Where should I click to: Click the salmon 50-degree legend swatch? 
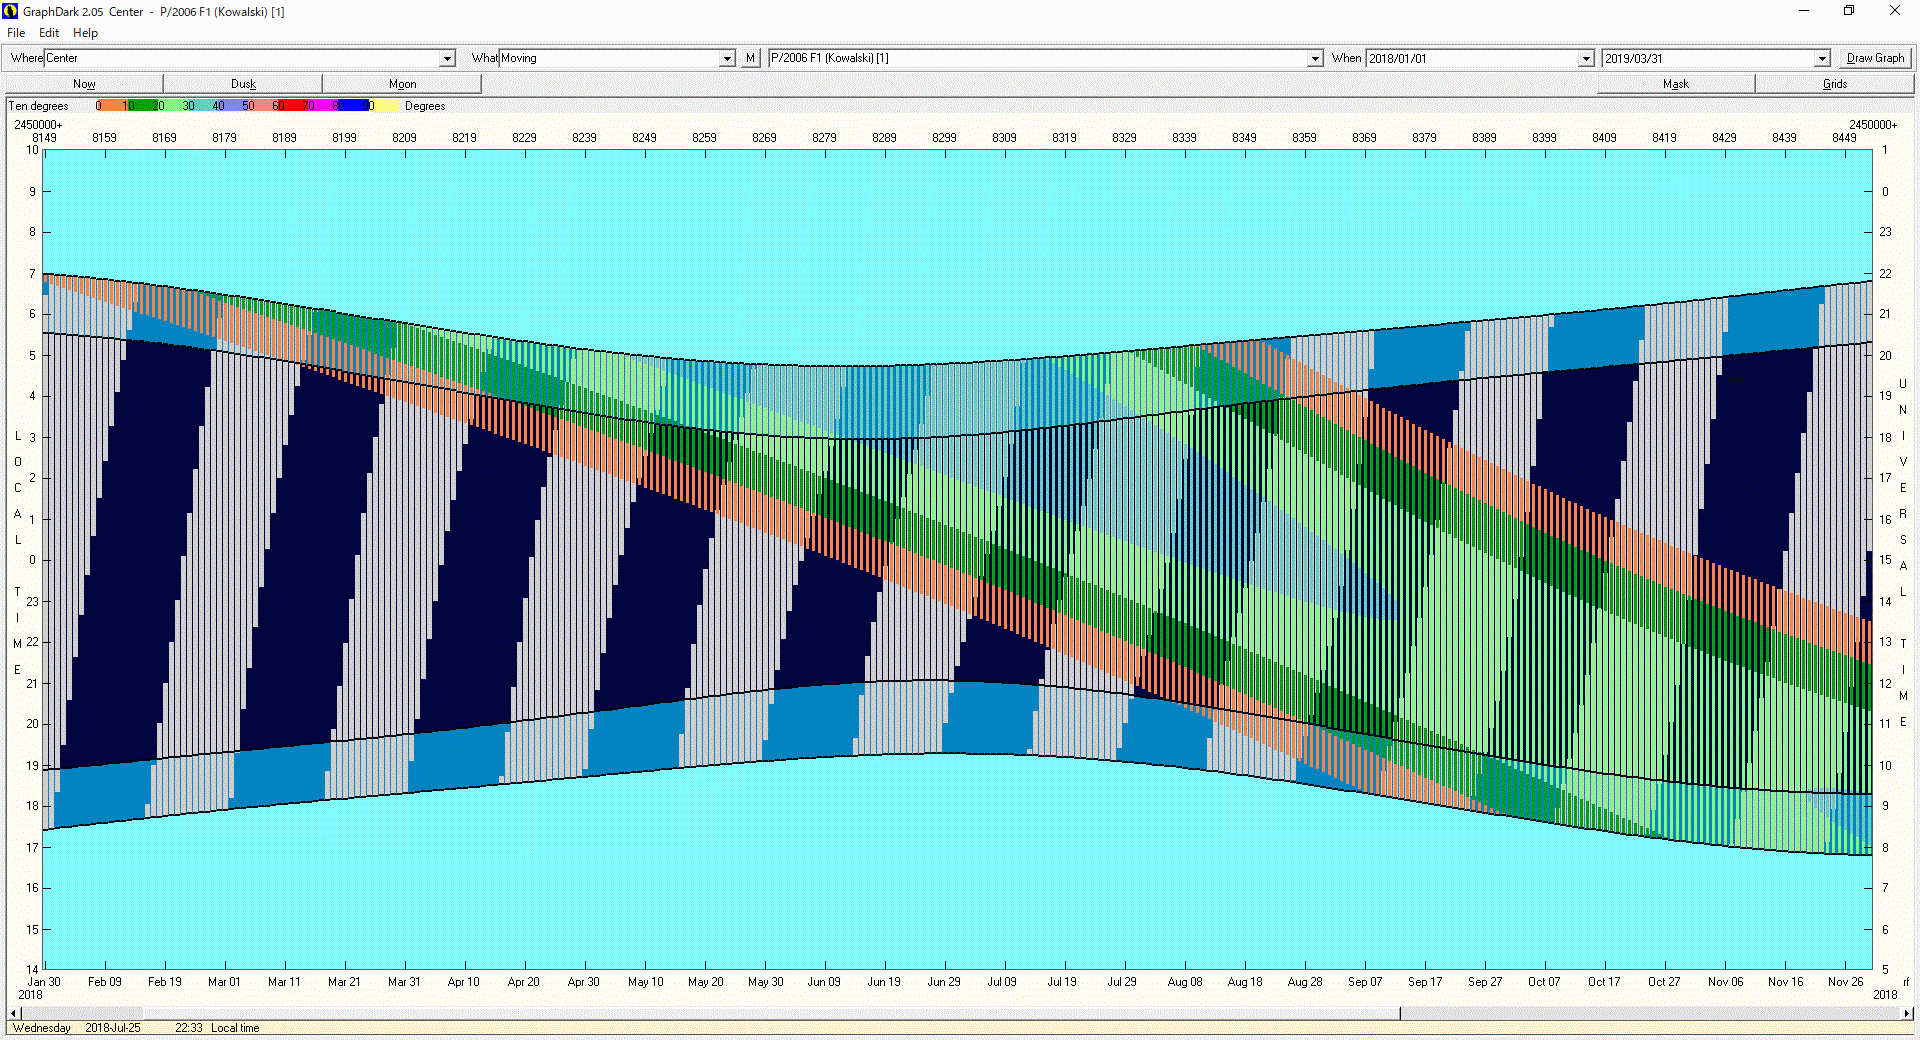[x=261, y=106]
